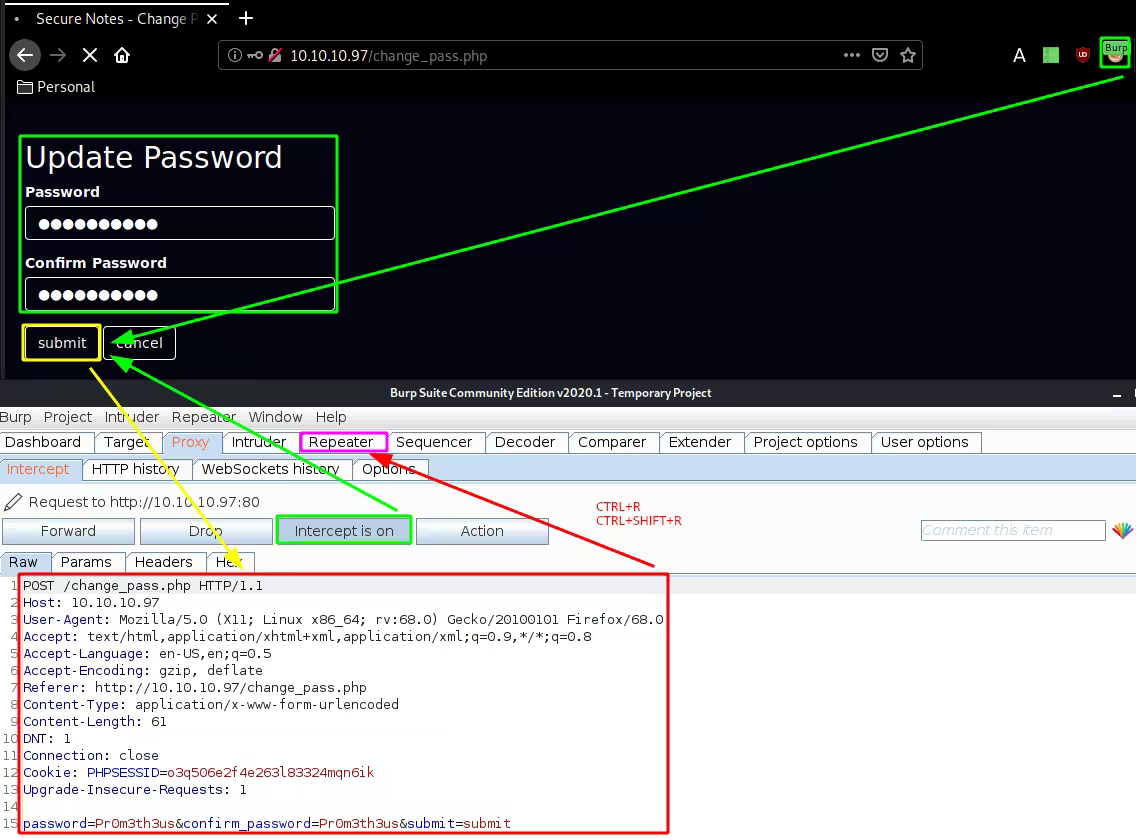Click the Burp proxy extension icon
1136x838 pixels.
click(1114, 53)
